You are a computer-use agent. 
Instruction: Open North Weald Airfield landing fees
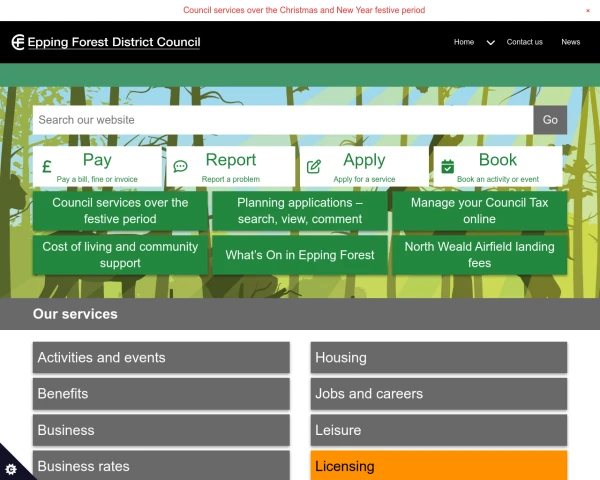coord(479,255)
